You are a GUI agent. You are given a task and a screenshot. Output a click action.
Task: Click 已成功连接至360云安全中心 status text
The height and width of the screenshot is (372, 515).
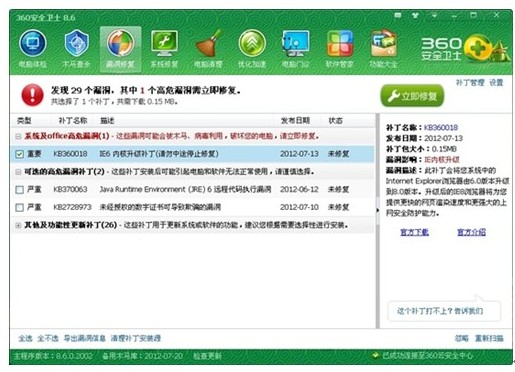point(427,356)
